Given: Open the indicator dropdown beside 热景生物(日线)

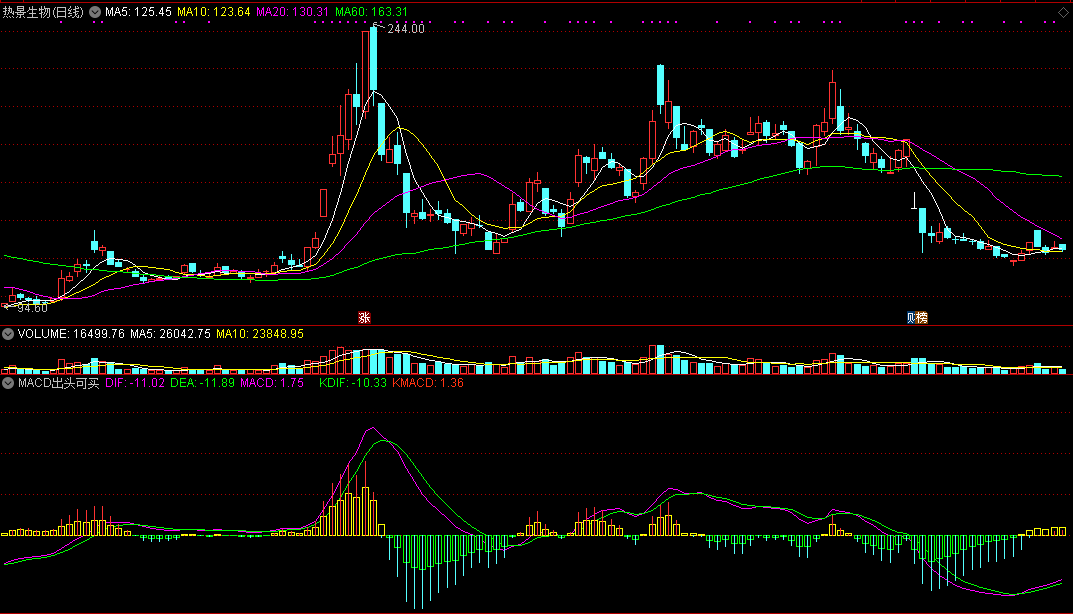Looking at the screenshot, I should (95, 12).
